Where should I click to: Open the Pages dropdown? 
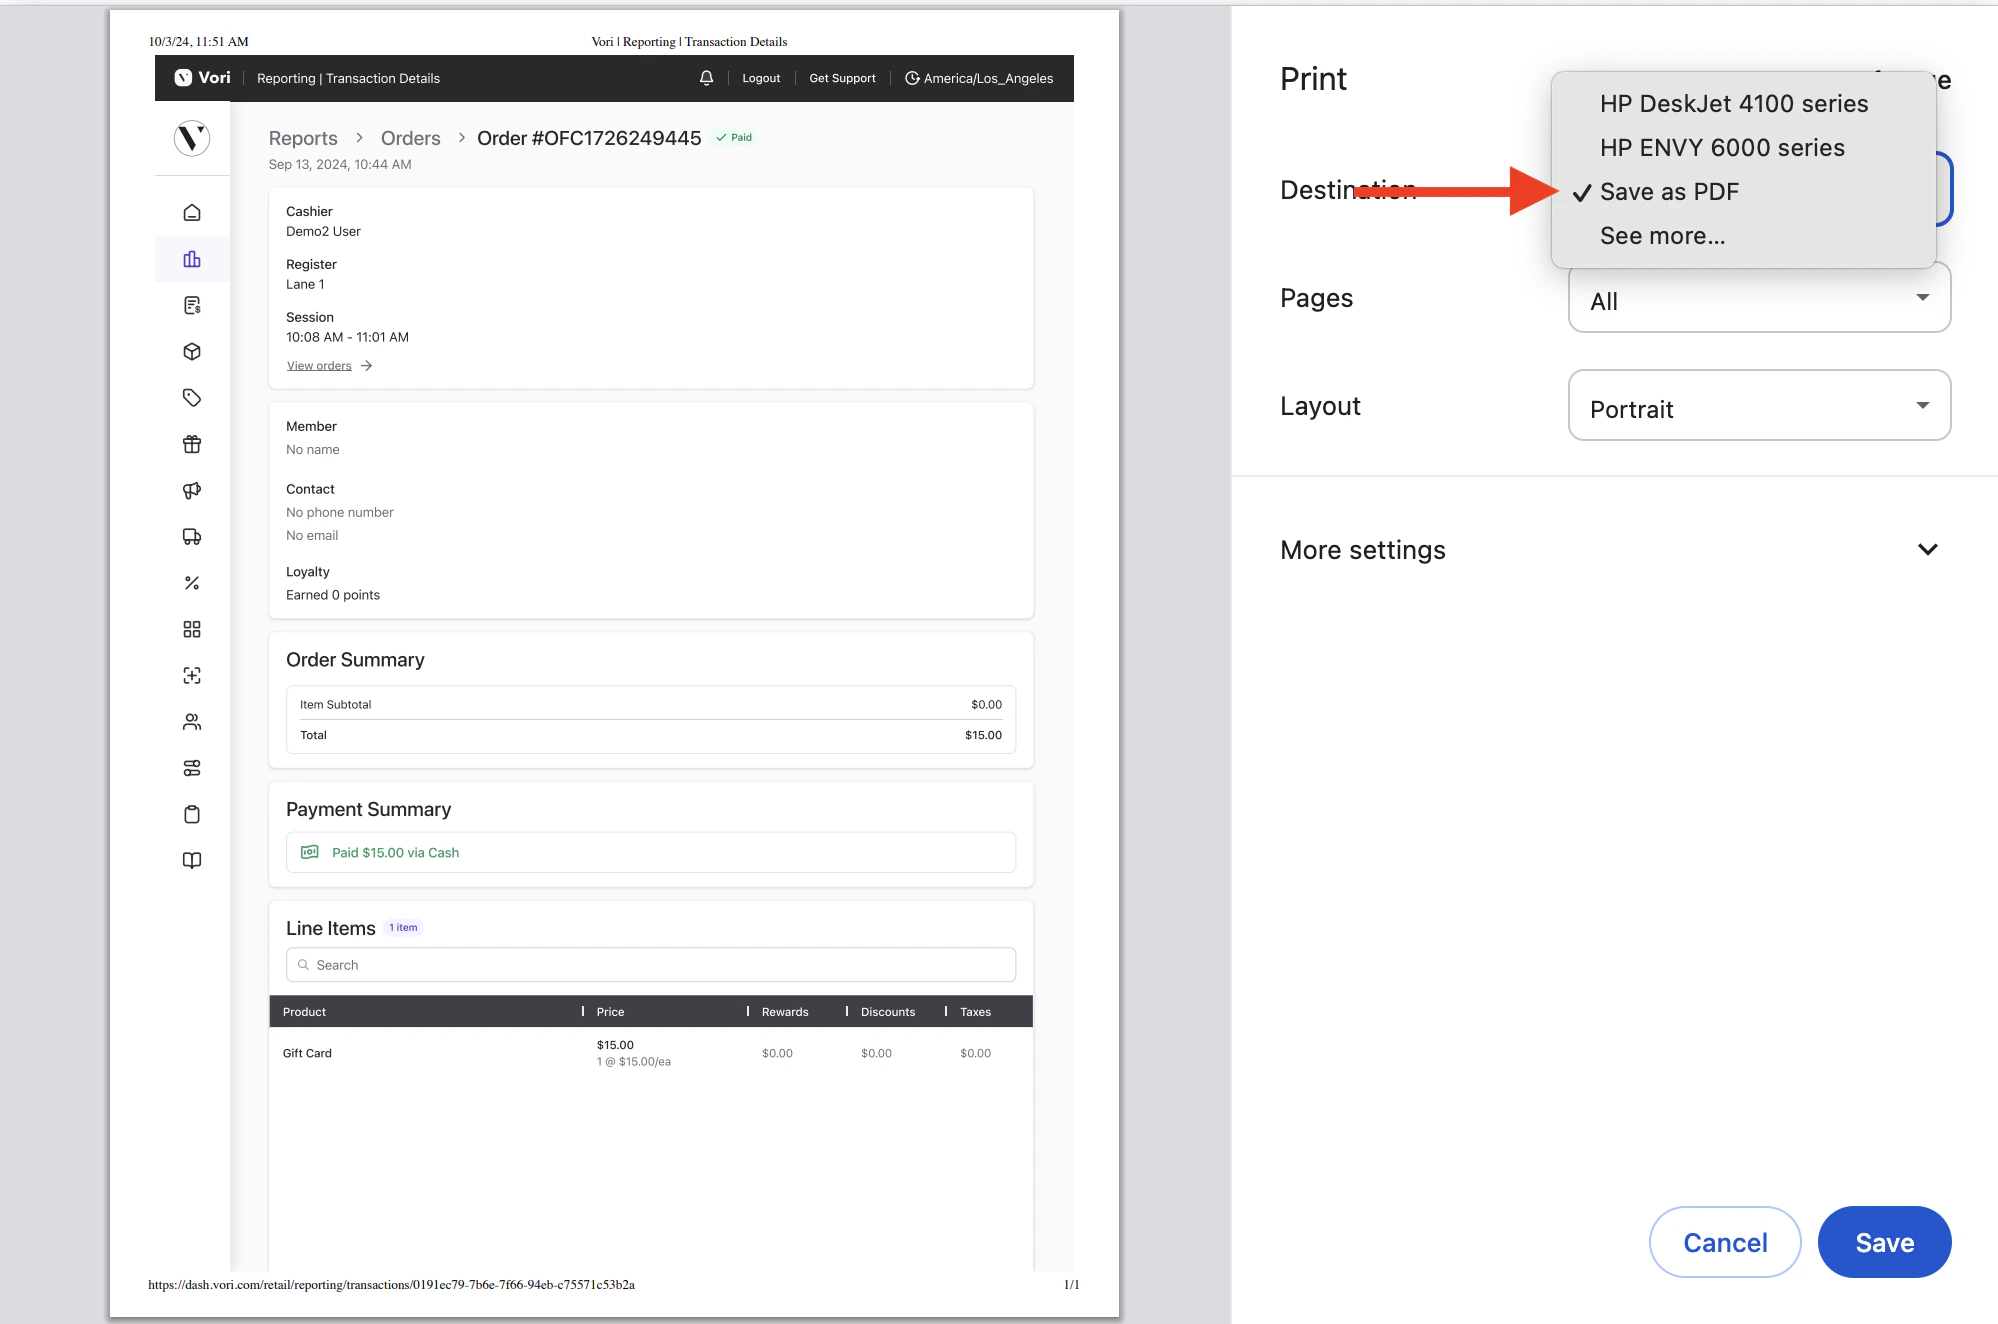click(x=1758, y=300)
